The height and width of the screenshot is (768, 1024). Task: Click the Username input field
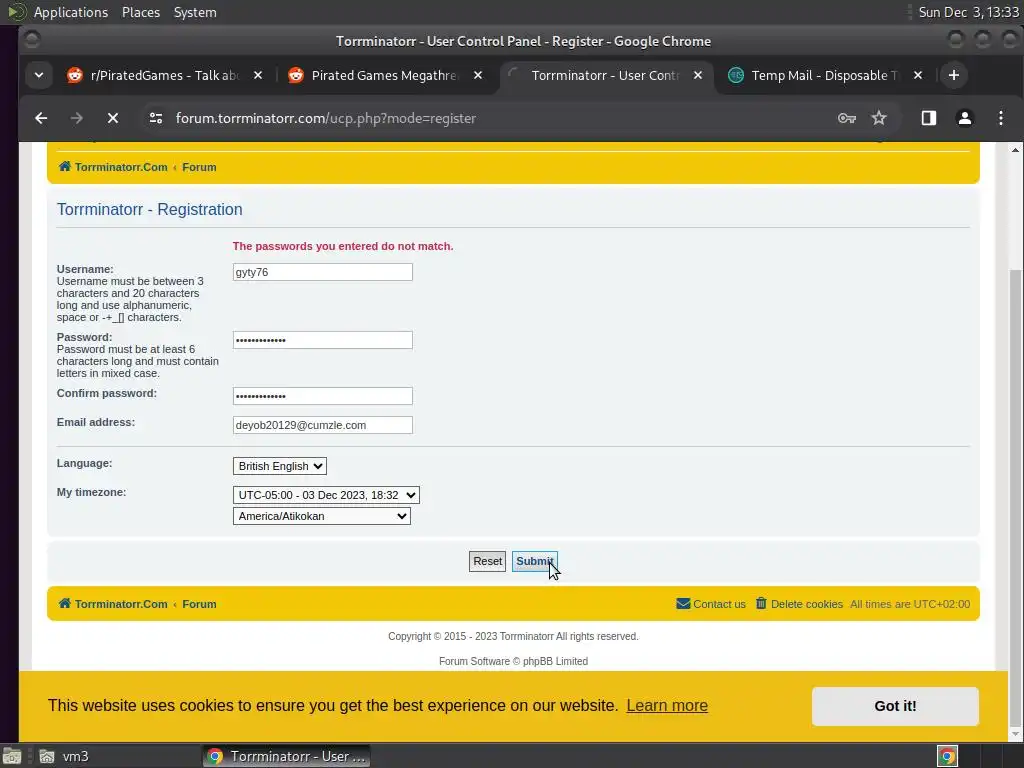(323, 272)
